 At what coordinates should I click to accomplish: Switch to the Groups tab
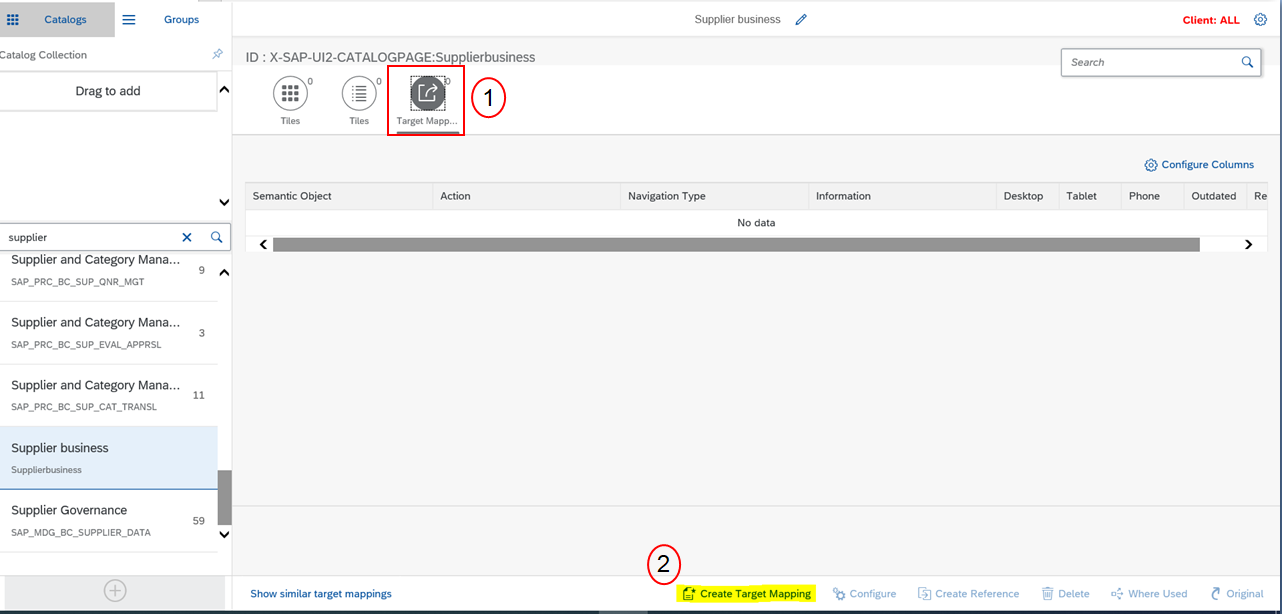coord(181,20)
